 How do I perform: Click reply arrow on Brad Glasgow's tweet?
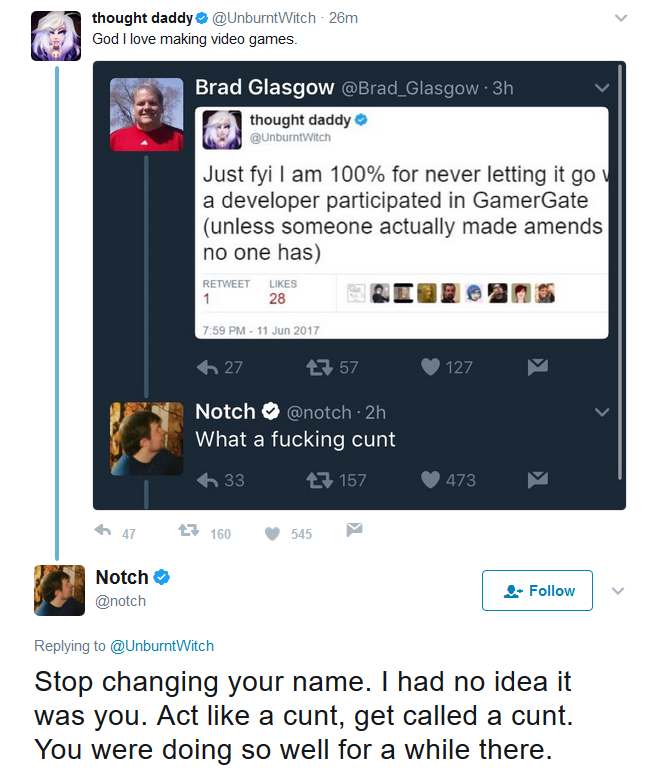click(207, 367)
